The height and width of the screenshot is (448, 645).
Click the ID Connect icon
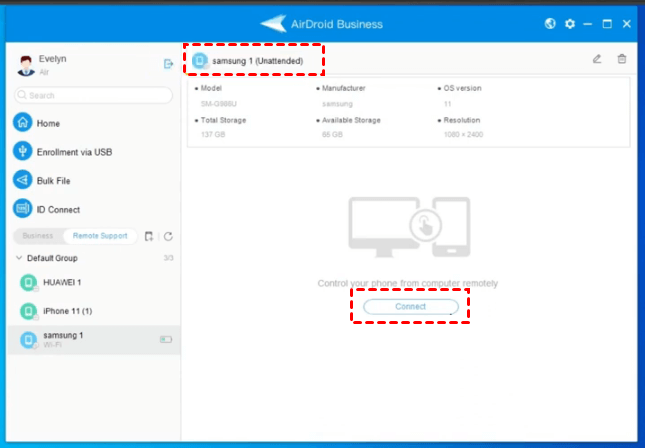(23, 209)
